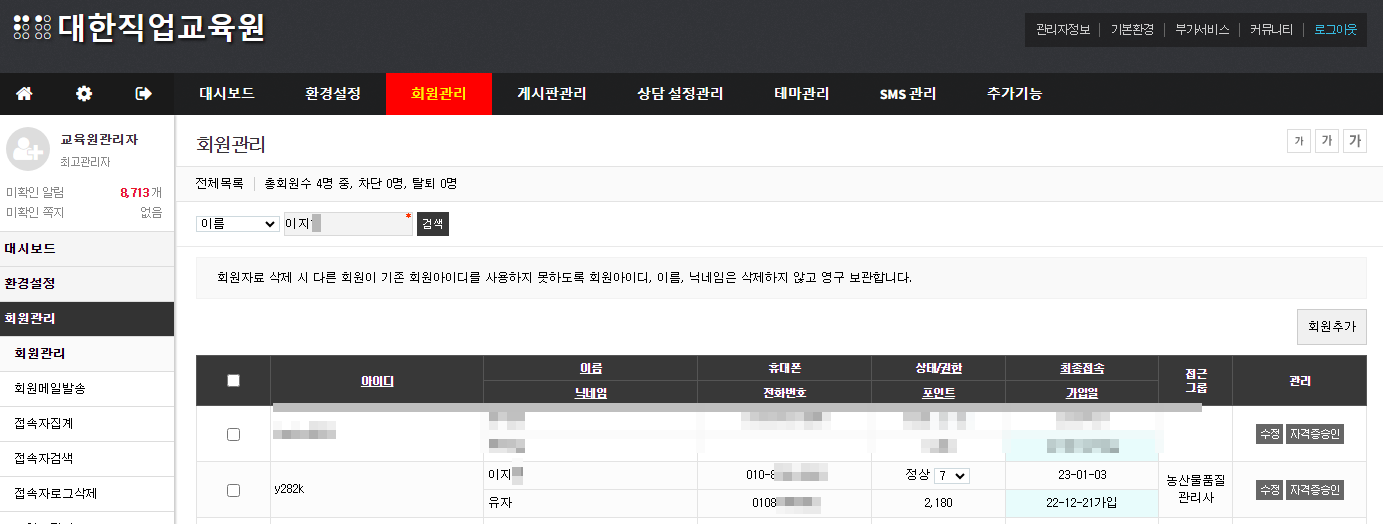Open the 이름 search field dropdown
1383x524 pixels.
[237, 224]
